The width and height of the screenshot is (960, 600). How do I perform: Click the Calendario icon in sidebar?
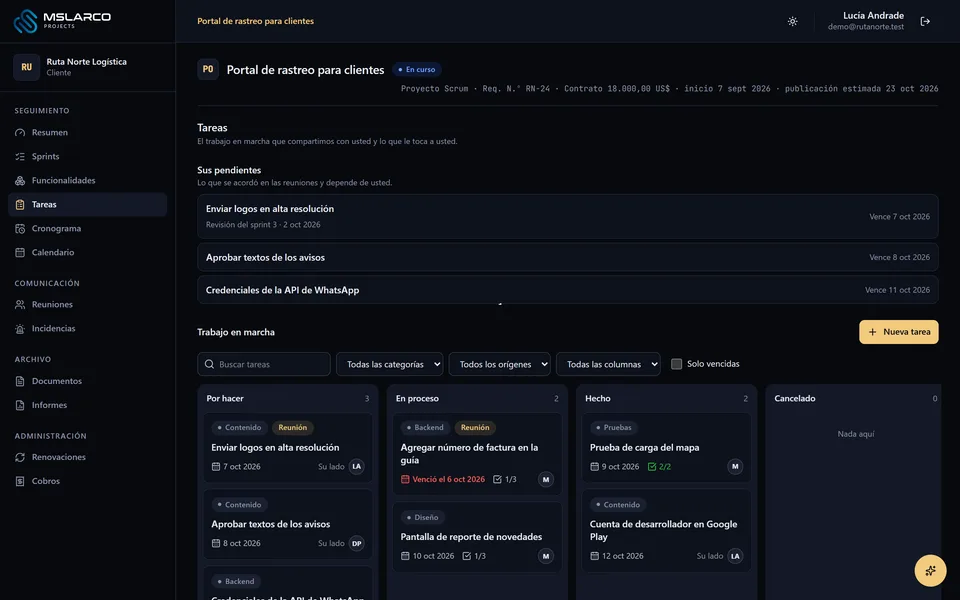coord(20,252)
